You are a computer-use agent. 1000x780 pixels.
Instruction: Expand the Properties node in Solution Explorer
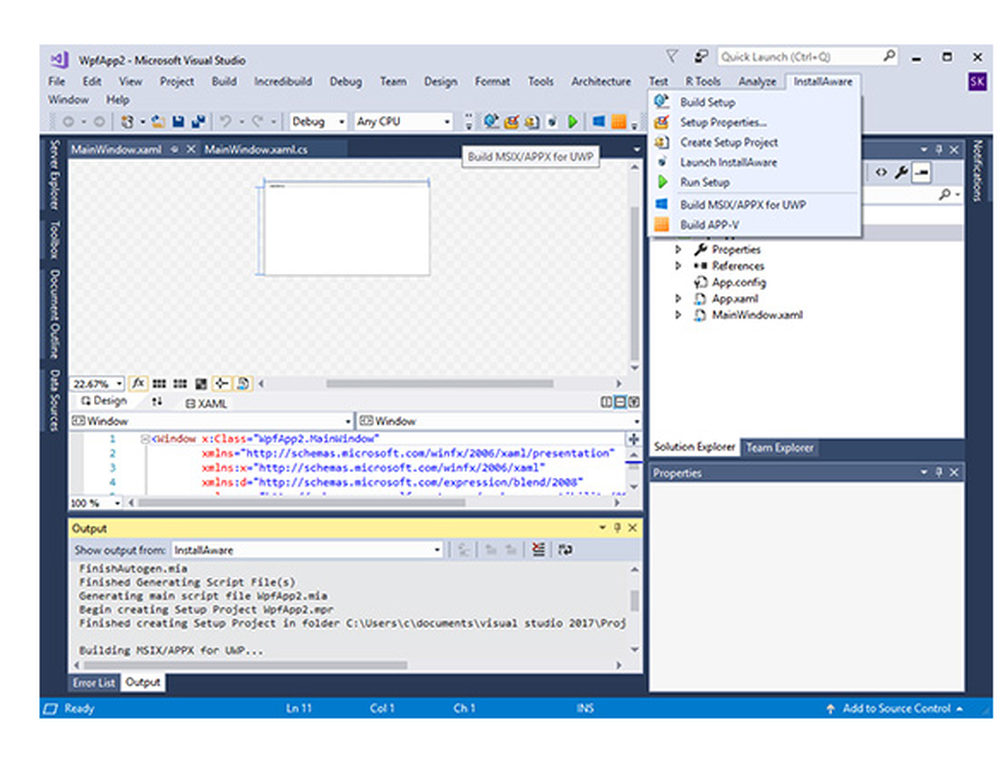[x=679, y=249]
